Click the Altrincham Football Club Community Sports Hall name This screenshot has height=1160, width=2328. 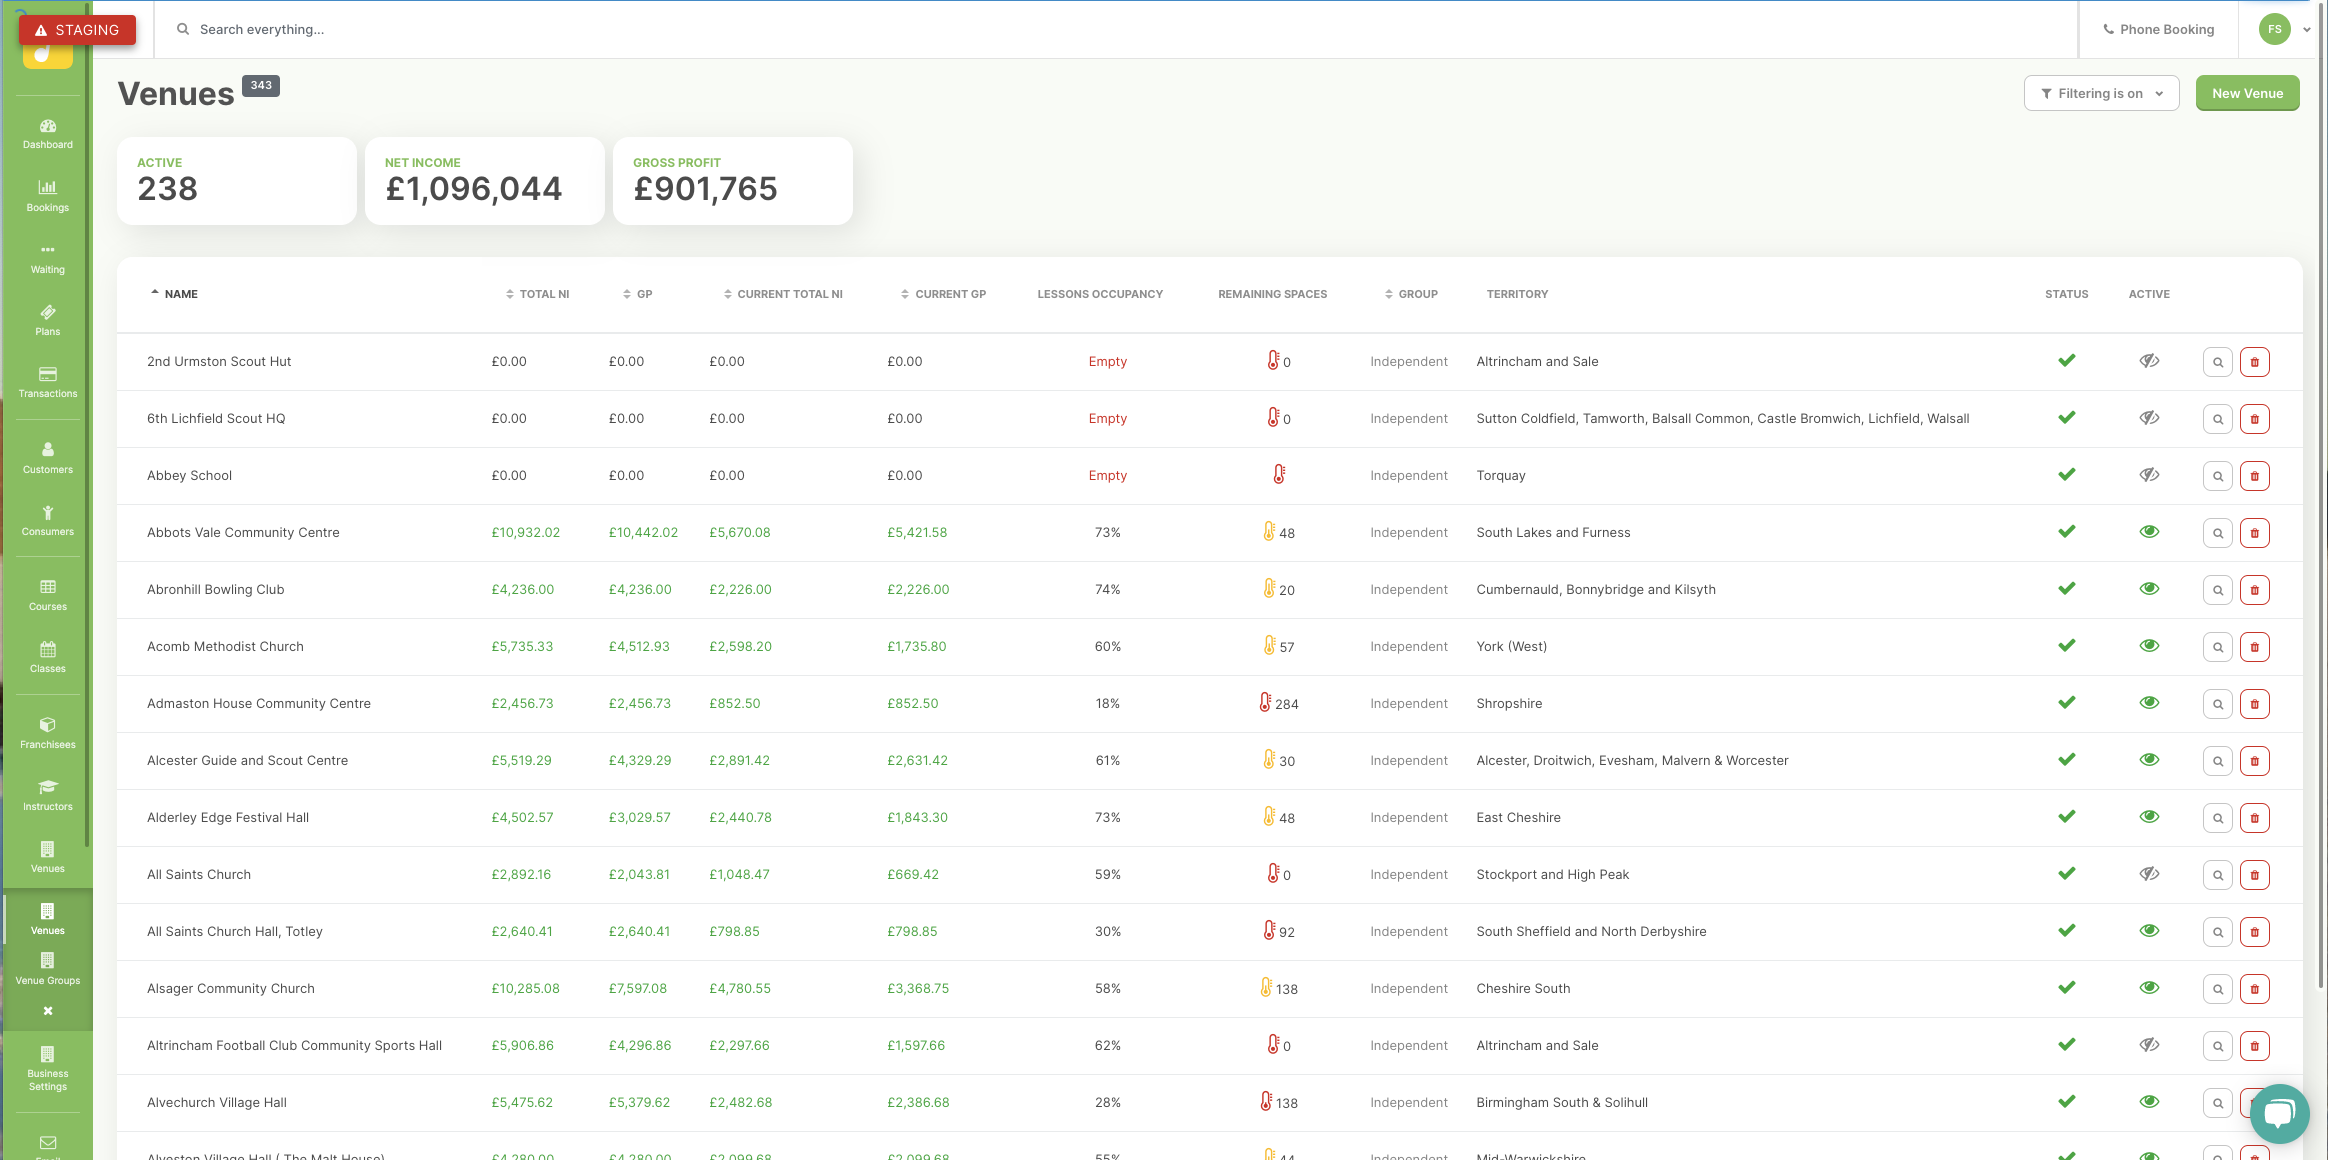click(x=294, y=1046)
